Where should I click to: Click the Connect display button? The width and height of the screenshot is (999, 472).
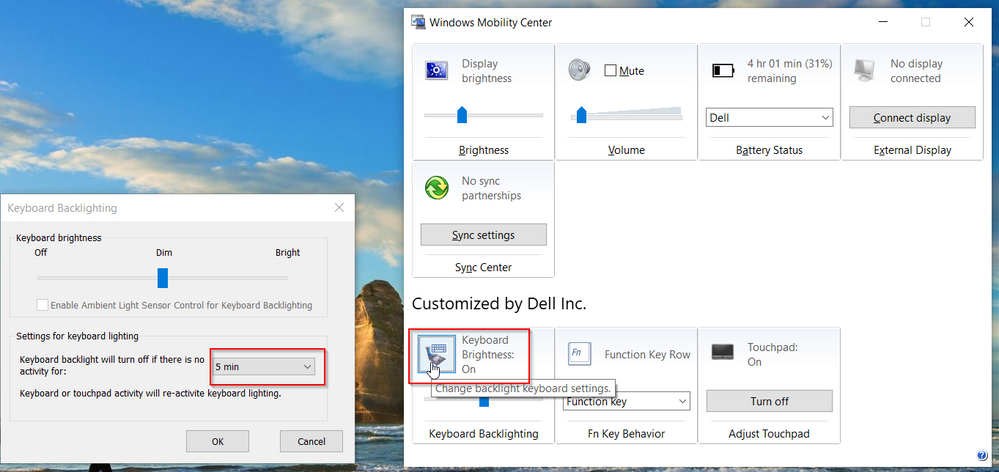[x=912, y=118]
